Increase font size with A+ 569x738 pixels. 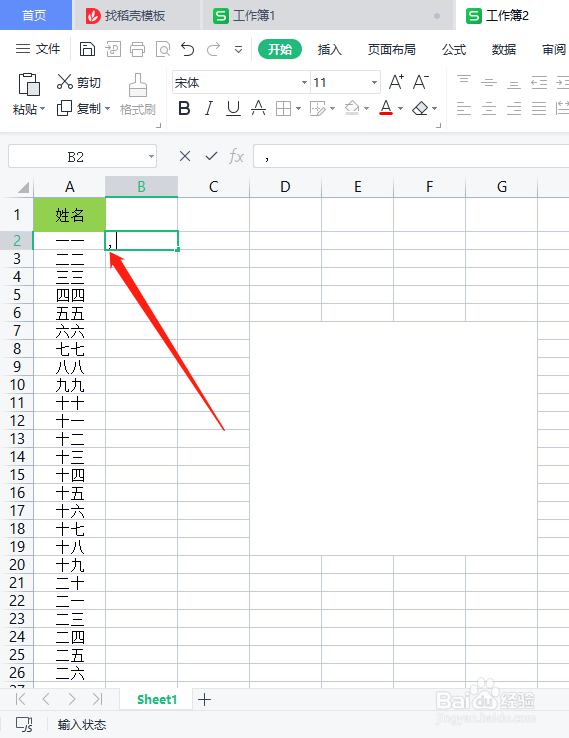point(396,82)
